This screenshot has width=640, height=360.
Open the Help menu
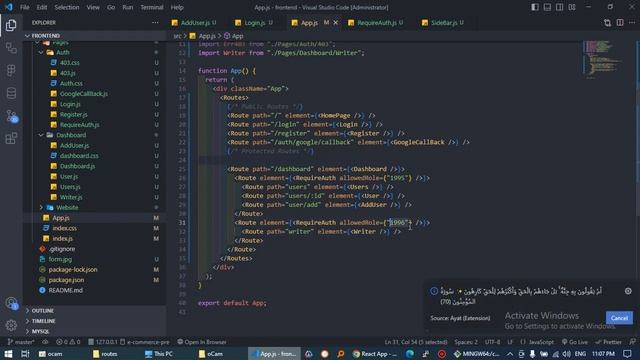click(177, 7)
